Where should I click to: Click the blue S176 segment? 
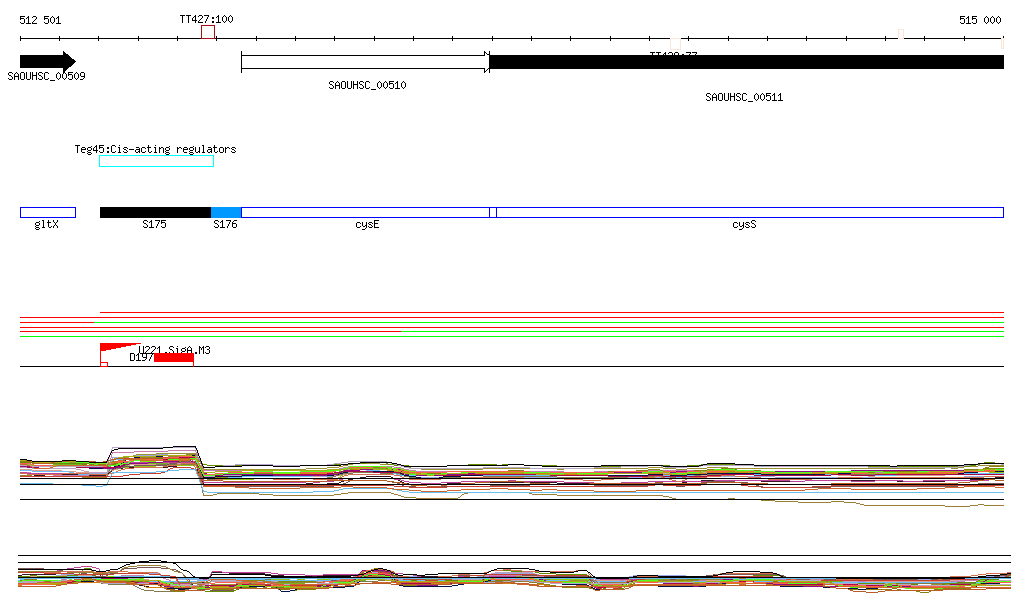(226, 212)
